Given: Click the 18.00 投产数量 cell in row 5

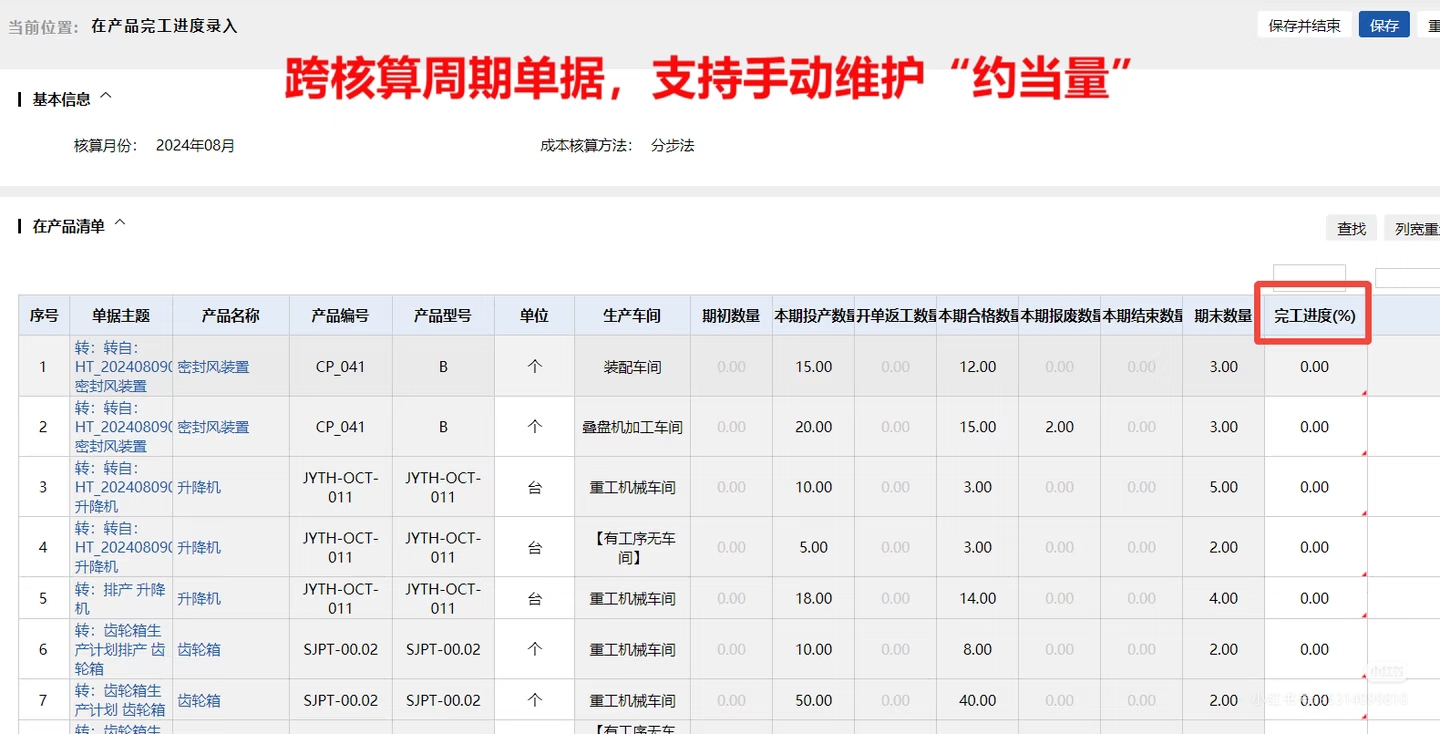Looking at the screenshot, I should [x=814, y=598].
